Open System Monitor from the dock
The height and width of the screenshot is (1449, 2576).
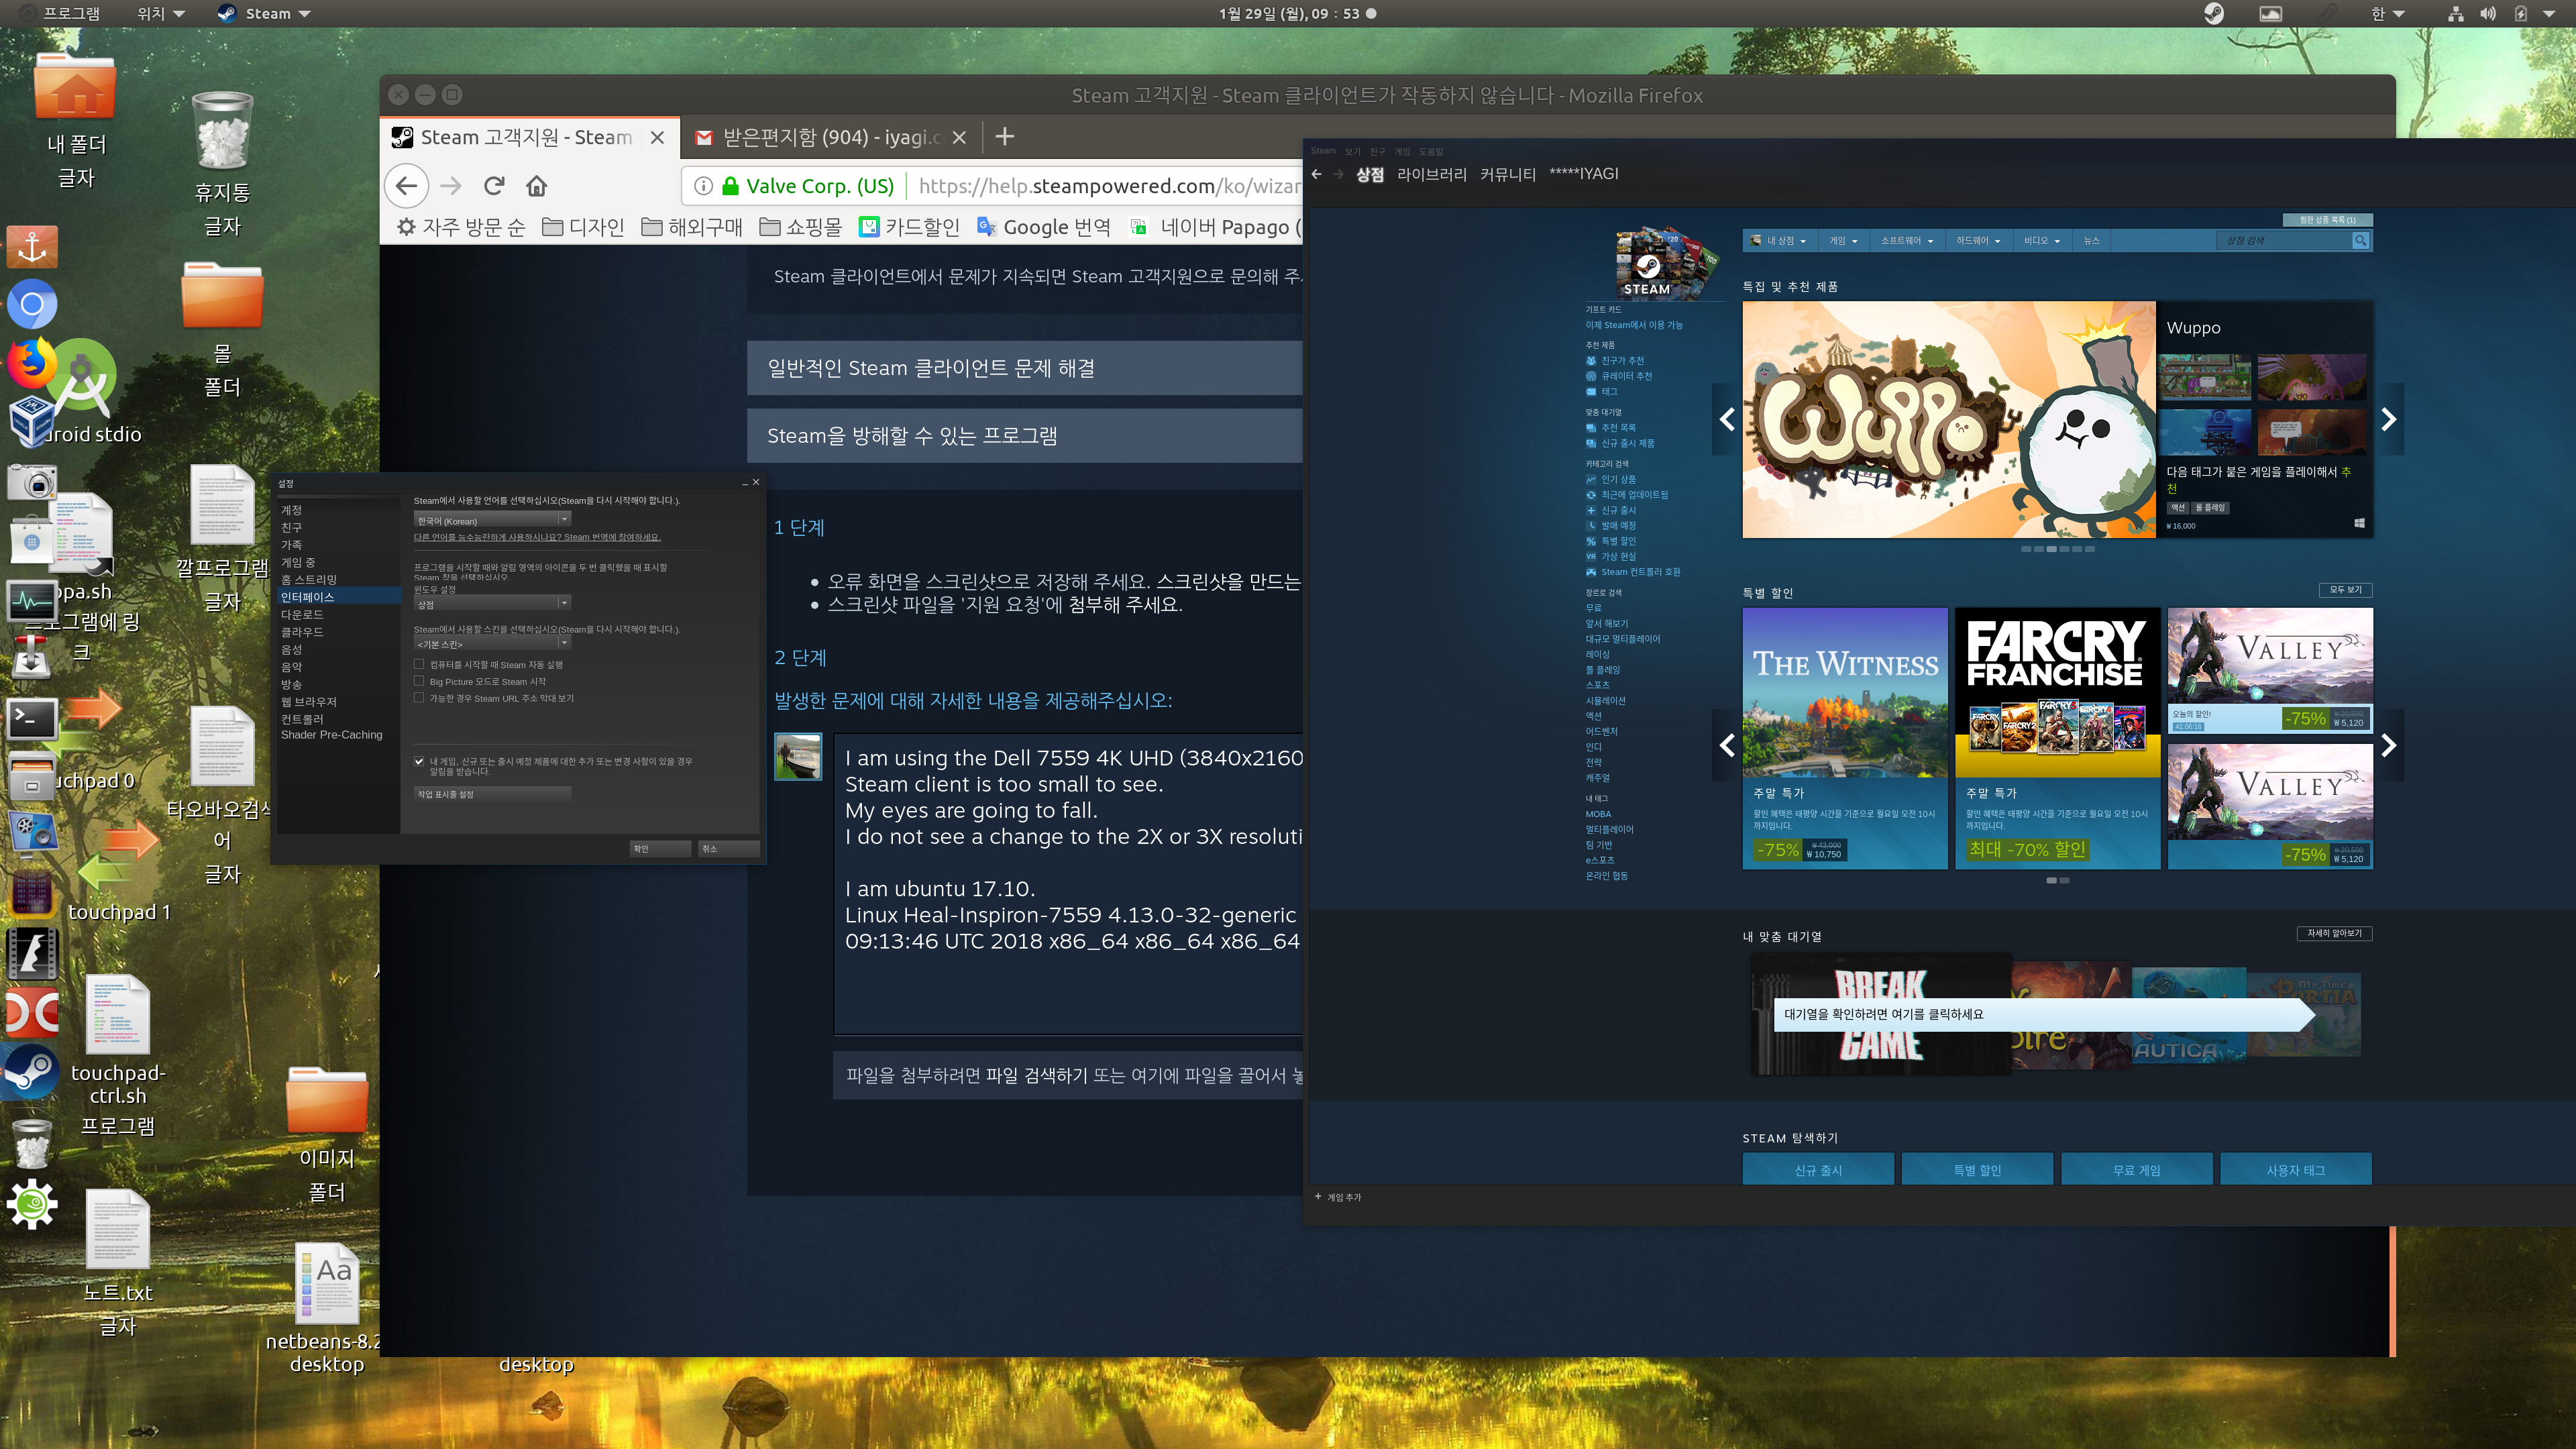point(32,601)
